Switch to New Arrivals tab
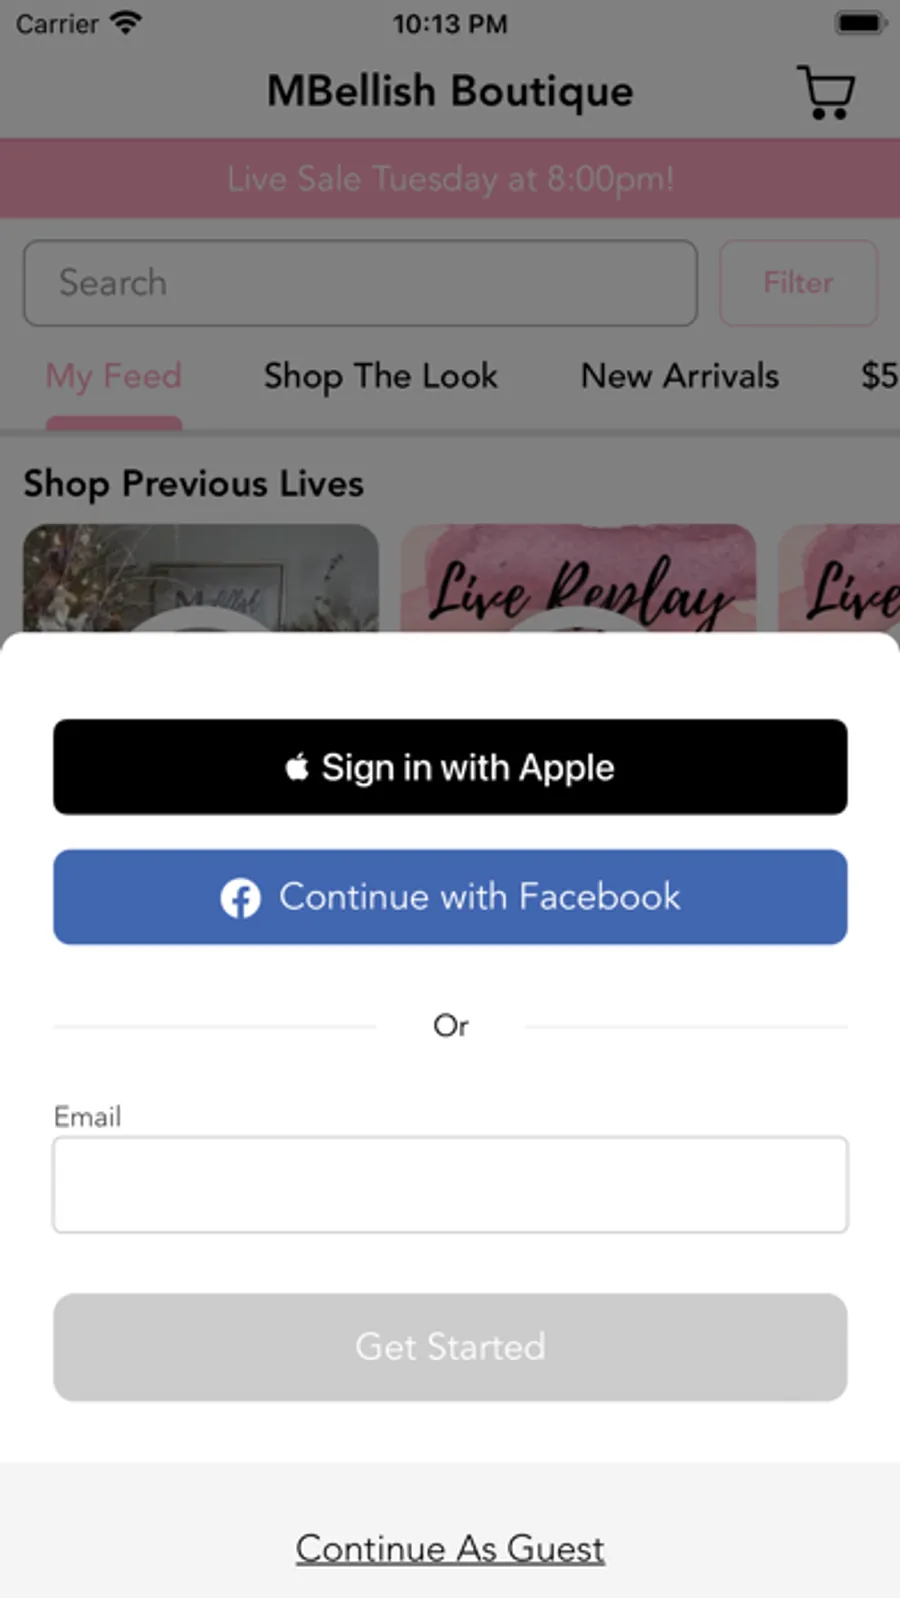The image size is (900, 1598). (680, 377)
